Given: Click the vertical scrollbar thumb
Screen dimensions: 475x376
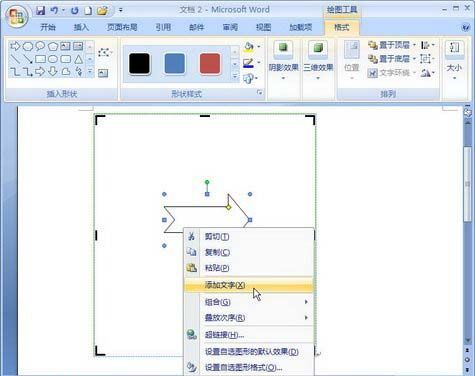Looking at the screenshot, I should point(468,184).
